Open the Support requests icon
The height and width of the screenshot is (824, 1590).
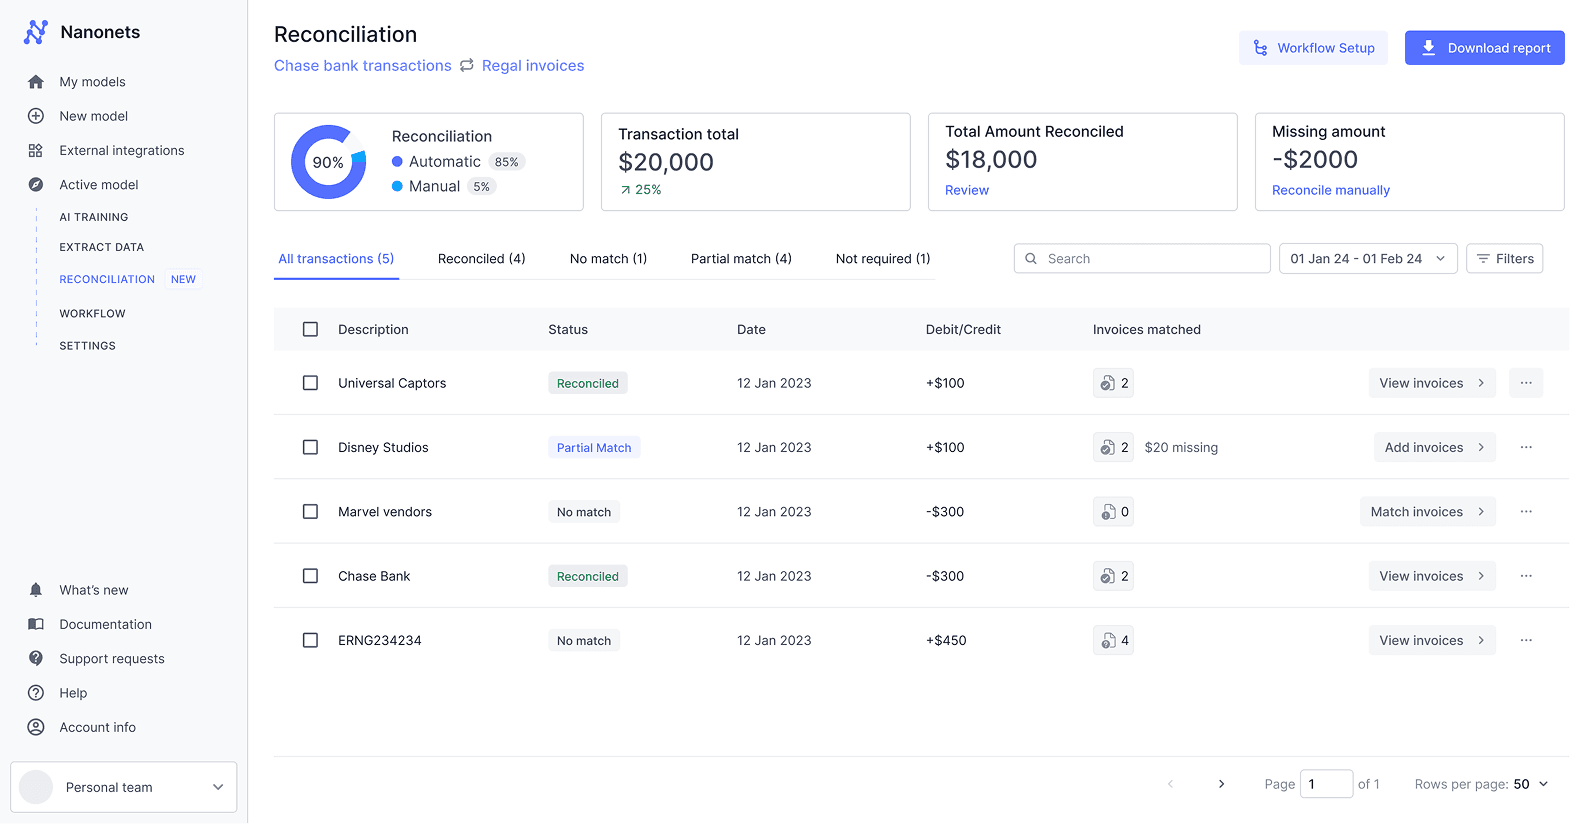36,658
